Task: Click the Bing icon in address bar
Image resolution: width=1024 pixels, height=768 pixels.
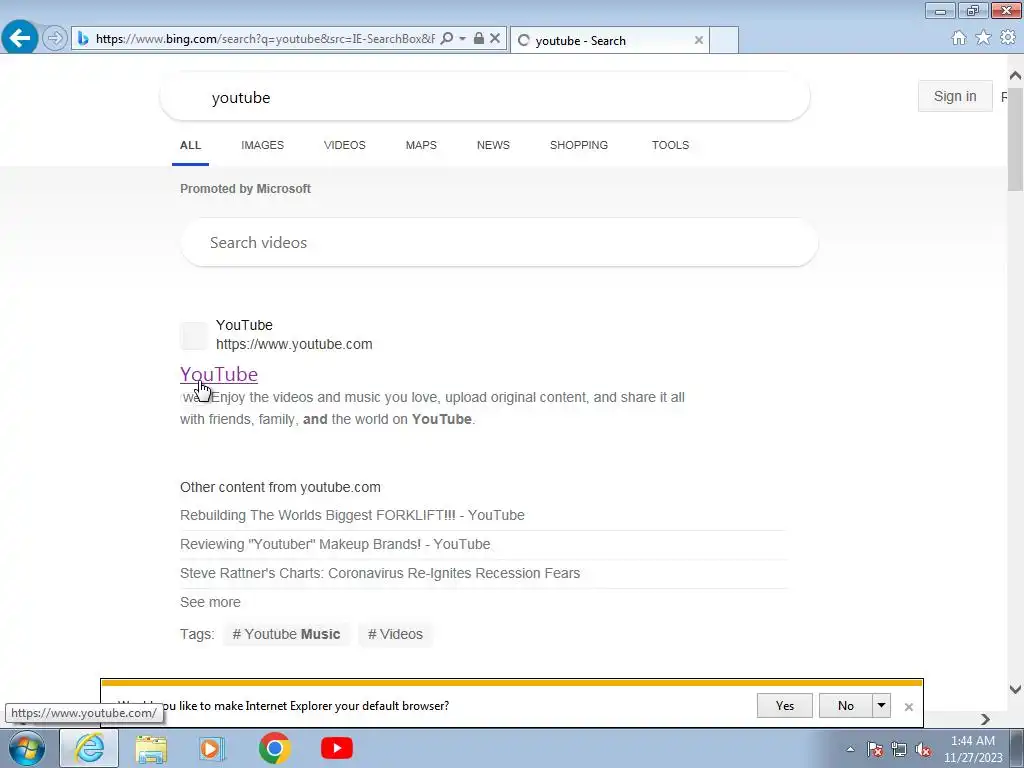Action: [83, 39]
